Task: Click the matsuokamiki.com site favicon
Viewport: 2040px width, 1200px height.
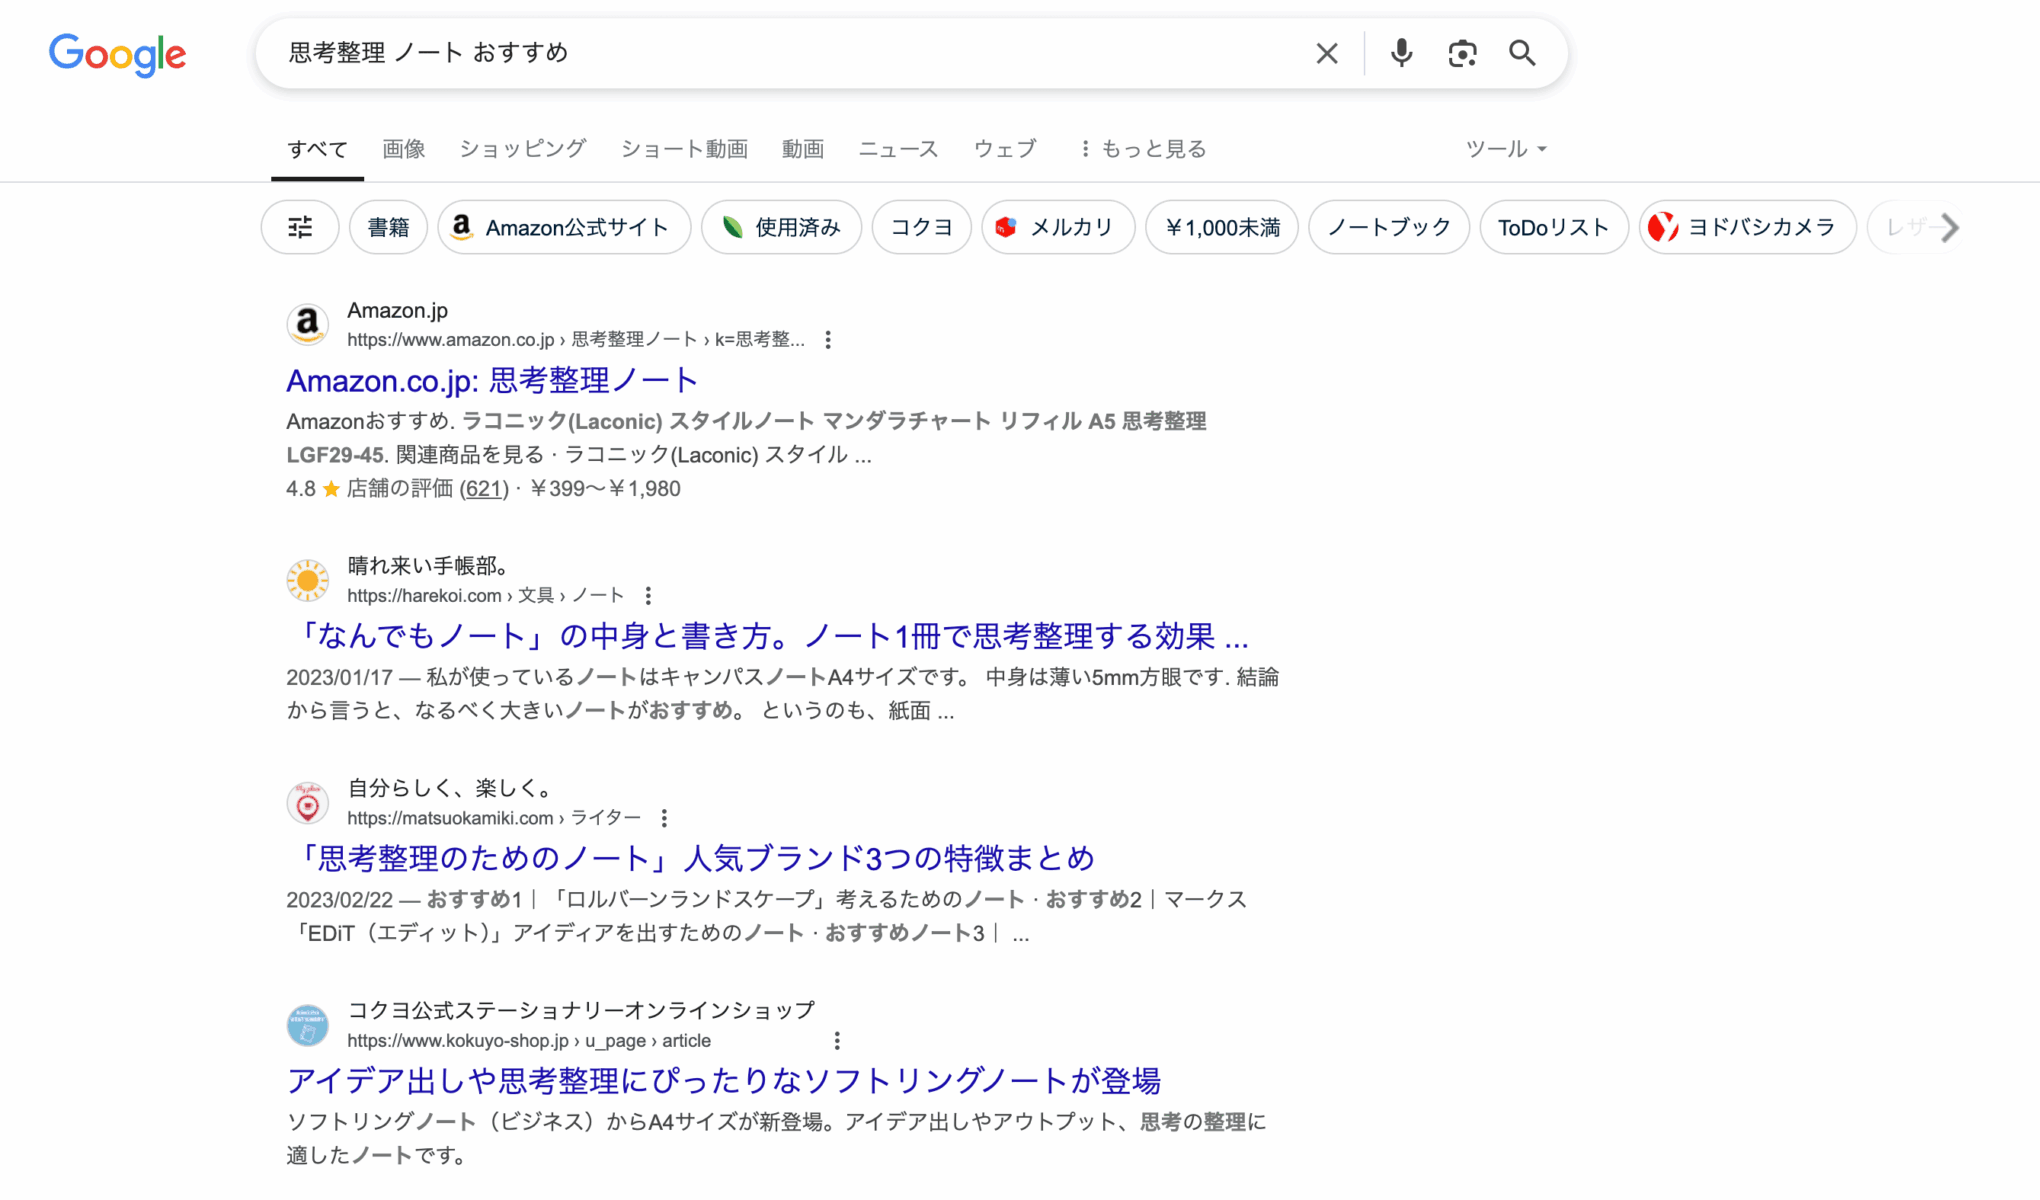Action: point(307,803)
